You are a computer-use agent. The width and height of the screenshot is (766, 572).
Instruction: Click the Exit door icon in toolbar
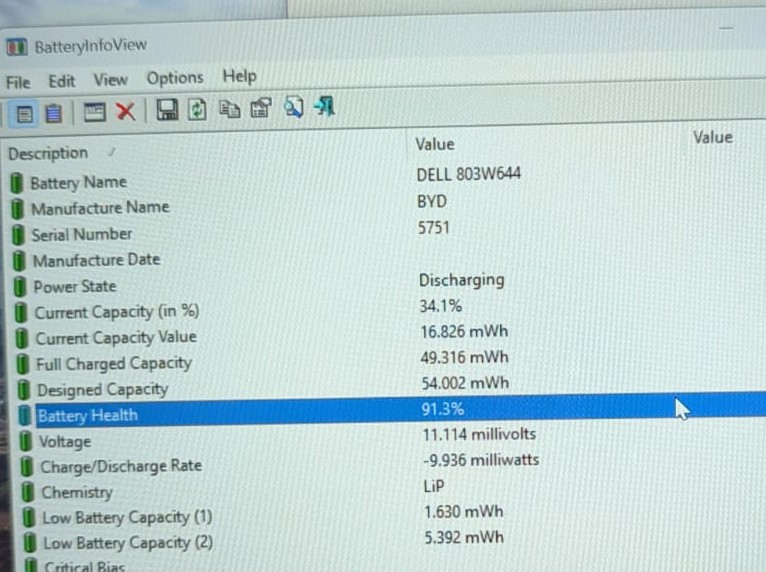[x=325, y=106]
